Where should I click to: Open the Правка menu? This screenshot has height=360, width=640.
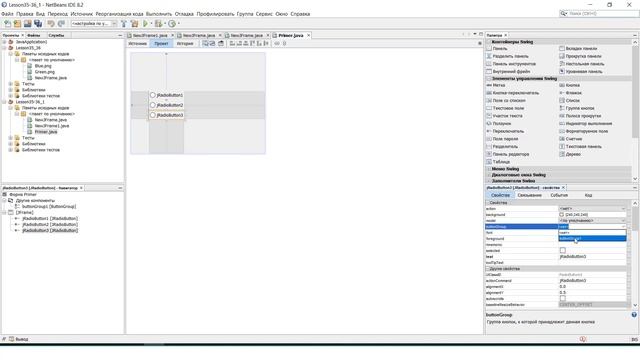coord(25,14)
